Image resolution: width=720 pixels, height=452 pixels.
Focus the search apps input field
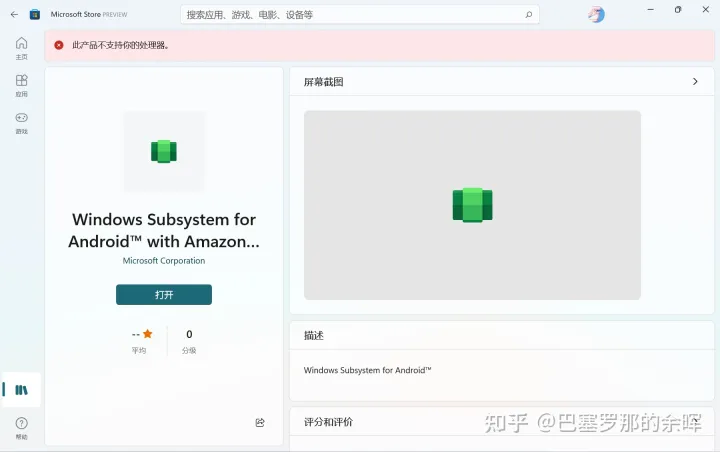[360, 15]
